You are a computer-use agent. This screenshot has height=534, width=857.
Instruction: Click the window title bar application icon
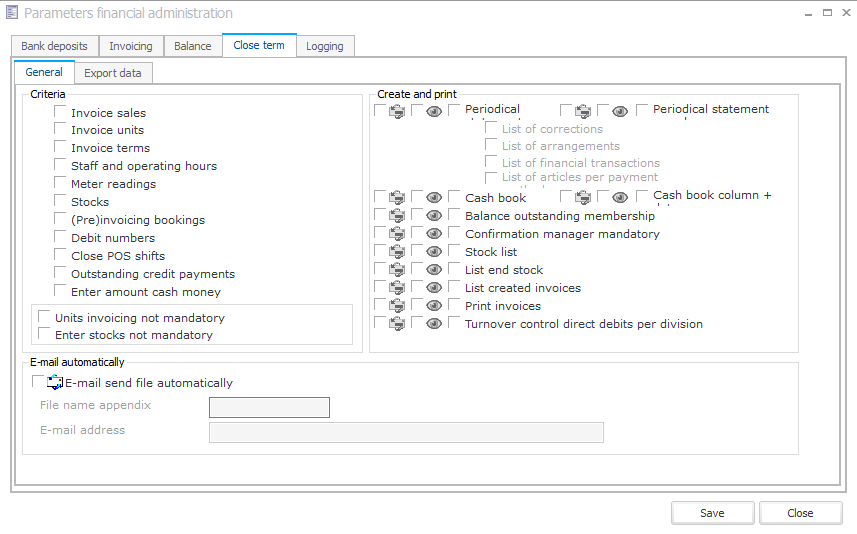tap(12, 13)
